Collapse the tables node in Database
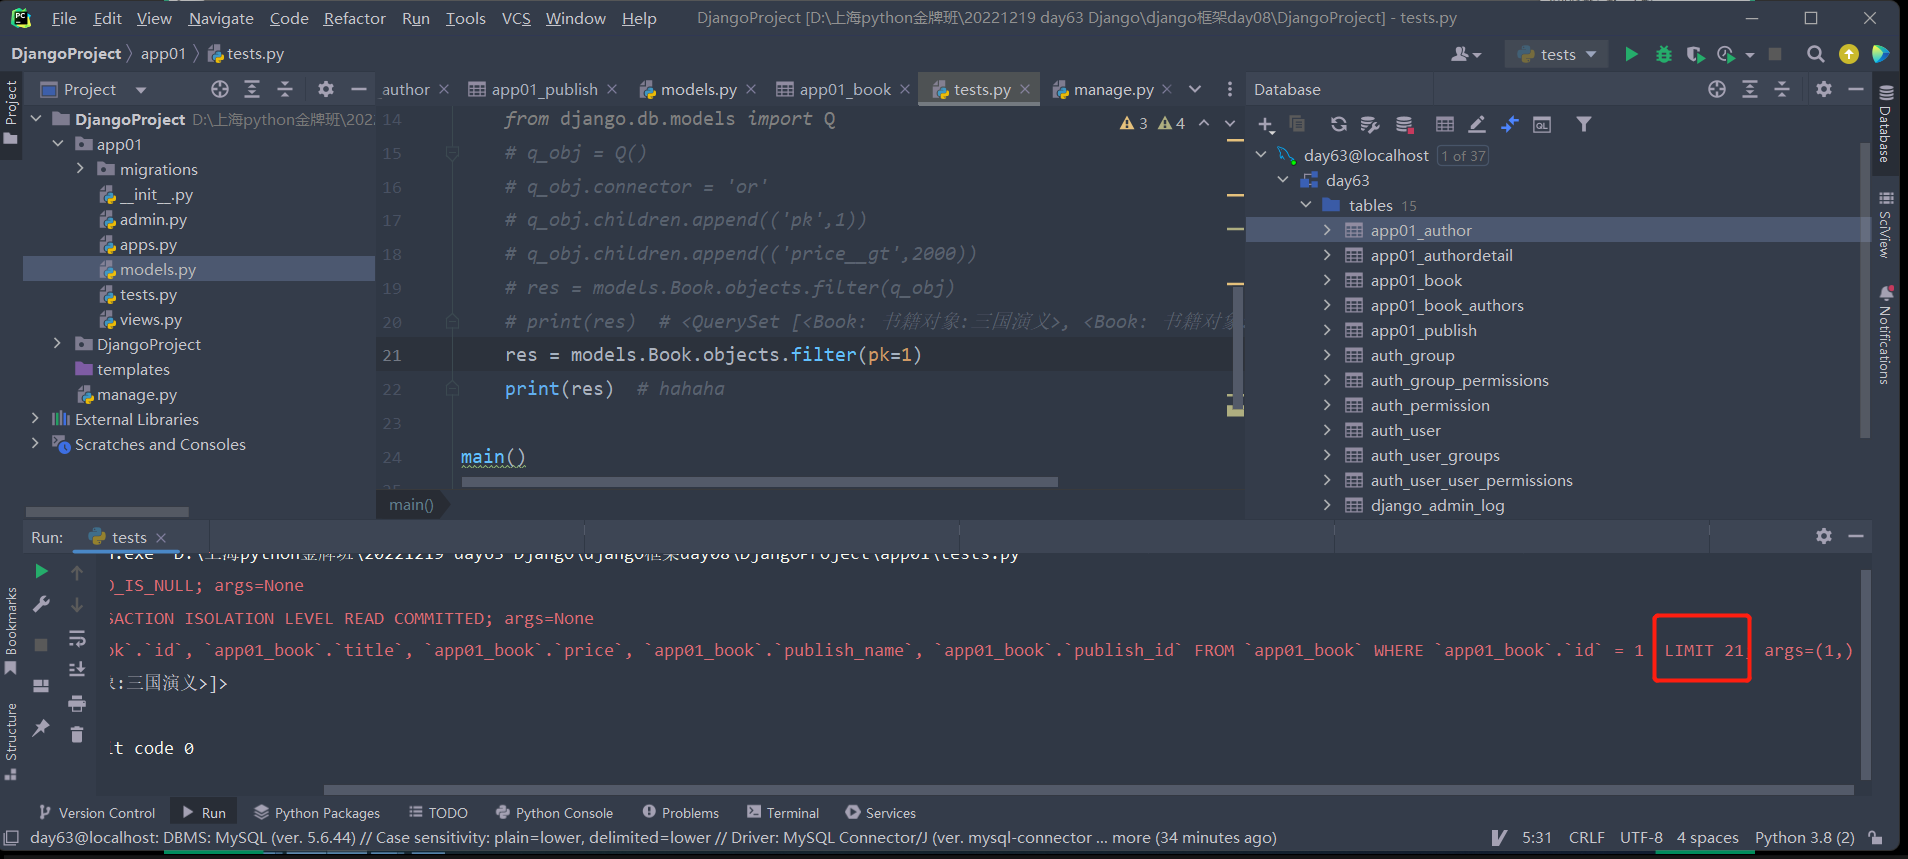 [1305, 205]
